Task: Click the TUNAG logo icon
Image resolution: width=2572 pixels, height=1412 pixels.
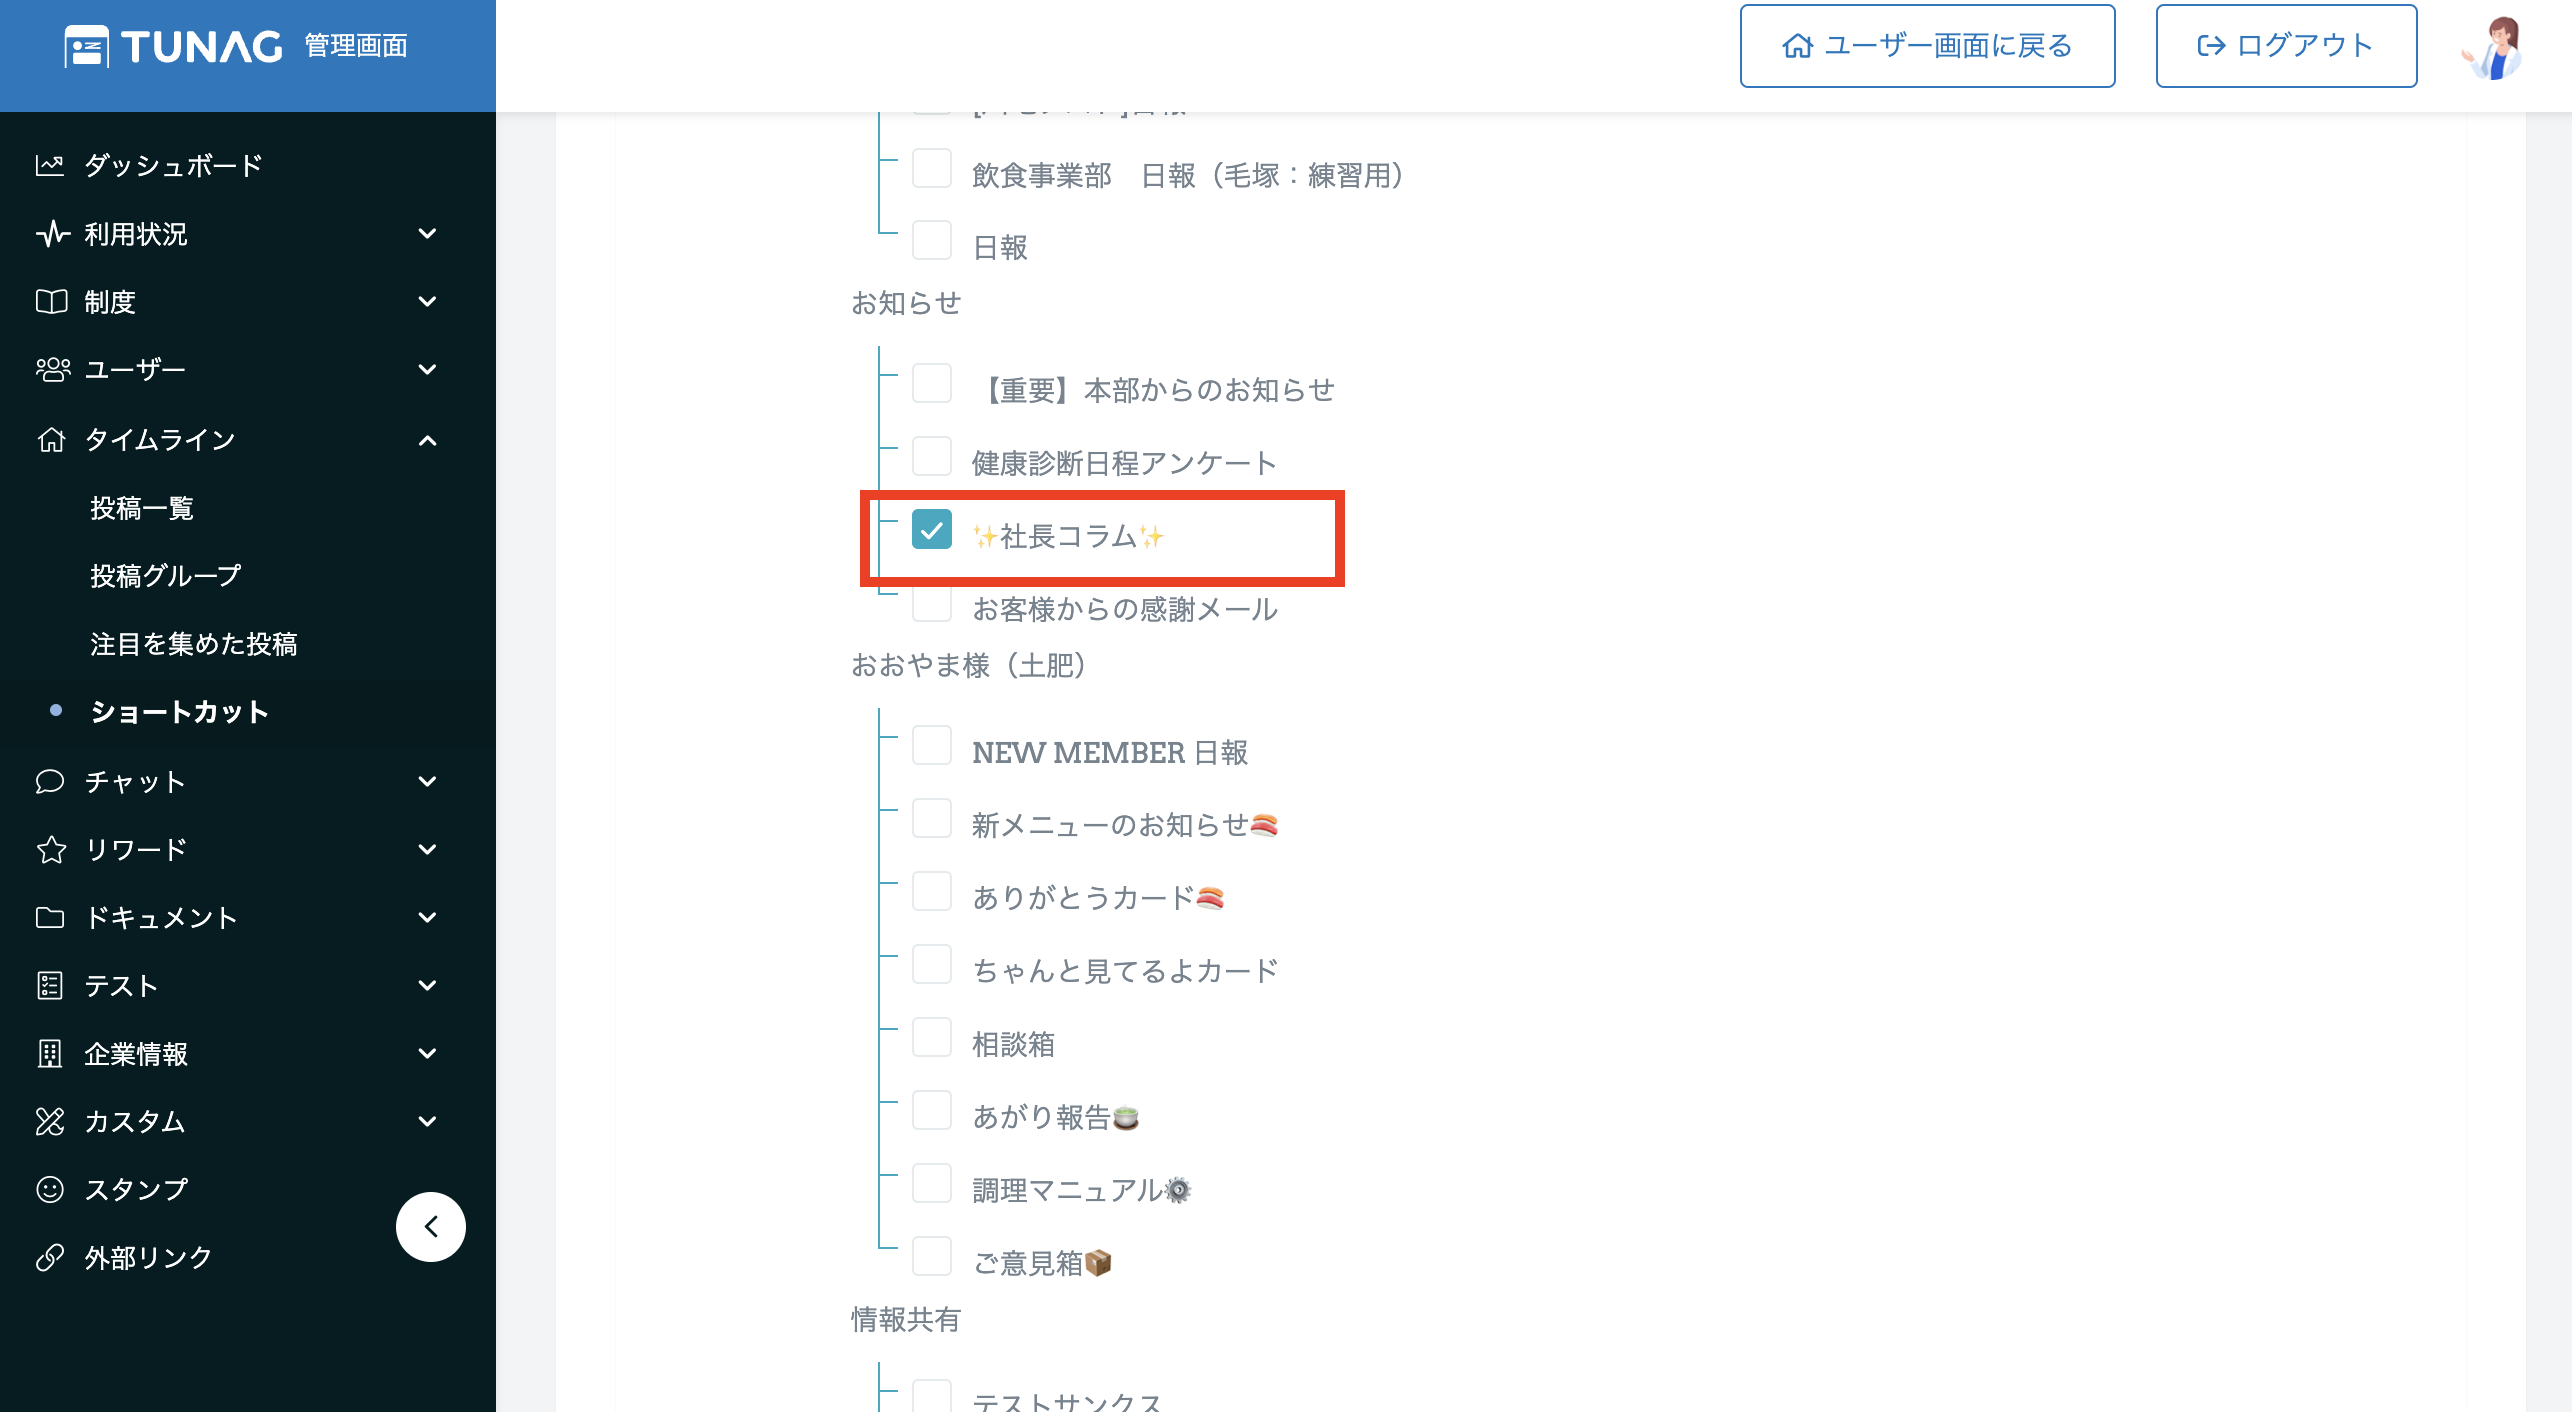Action: (86, 46)
